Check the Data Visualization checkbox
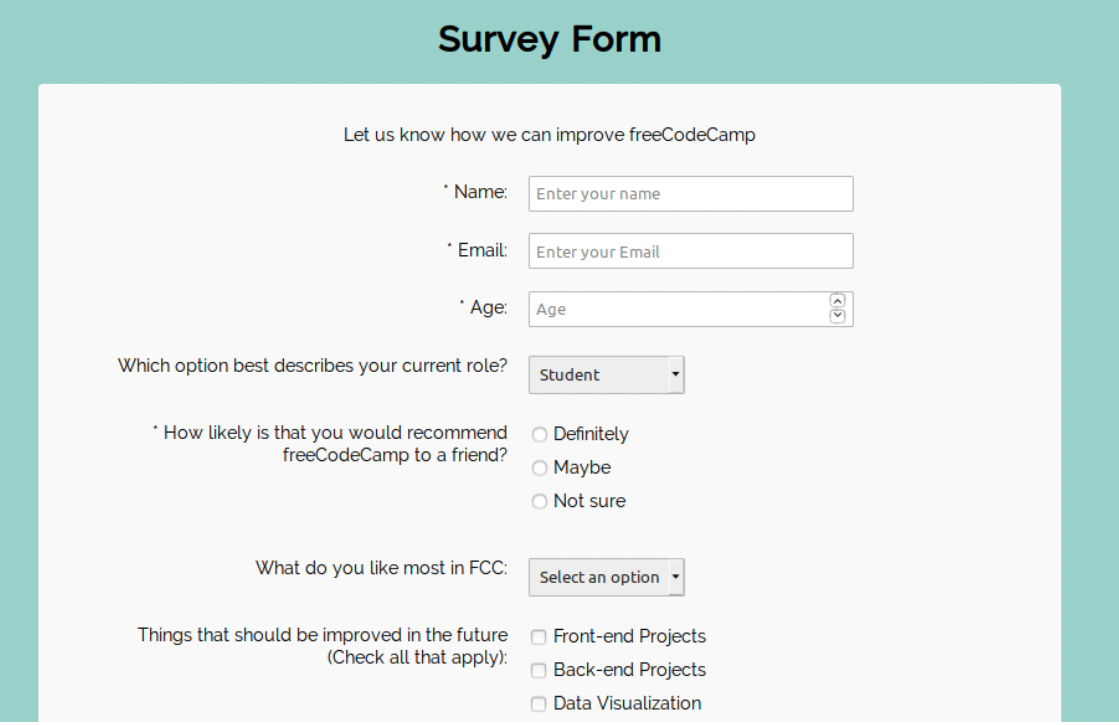The height and width of the screenshot is (725, 1119). click(538, 703)
